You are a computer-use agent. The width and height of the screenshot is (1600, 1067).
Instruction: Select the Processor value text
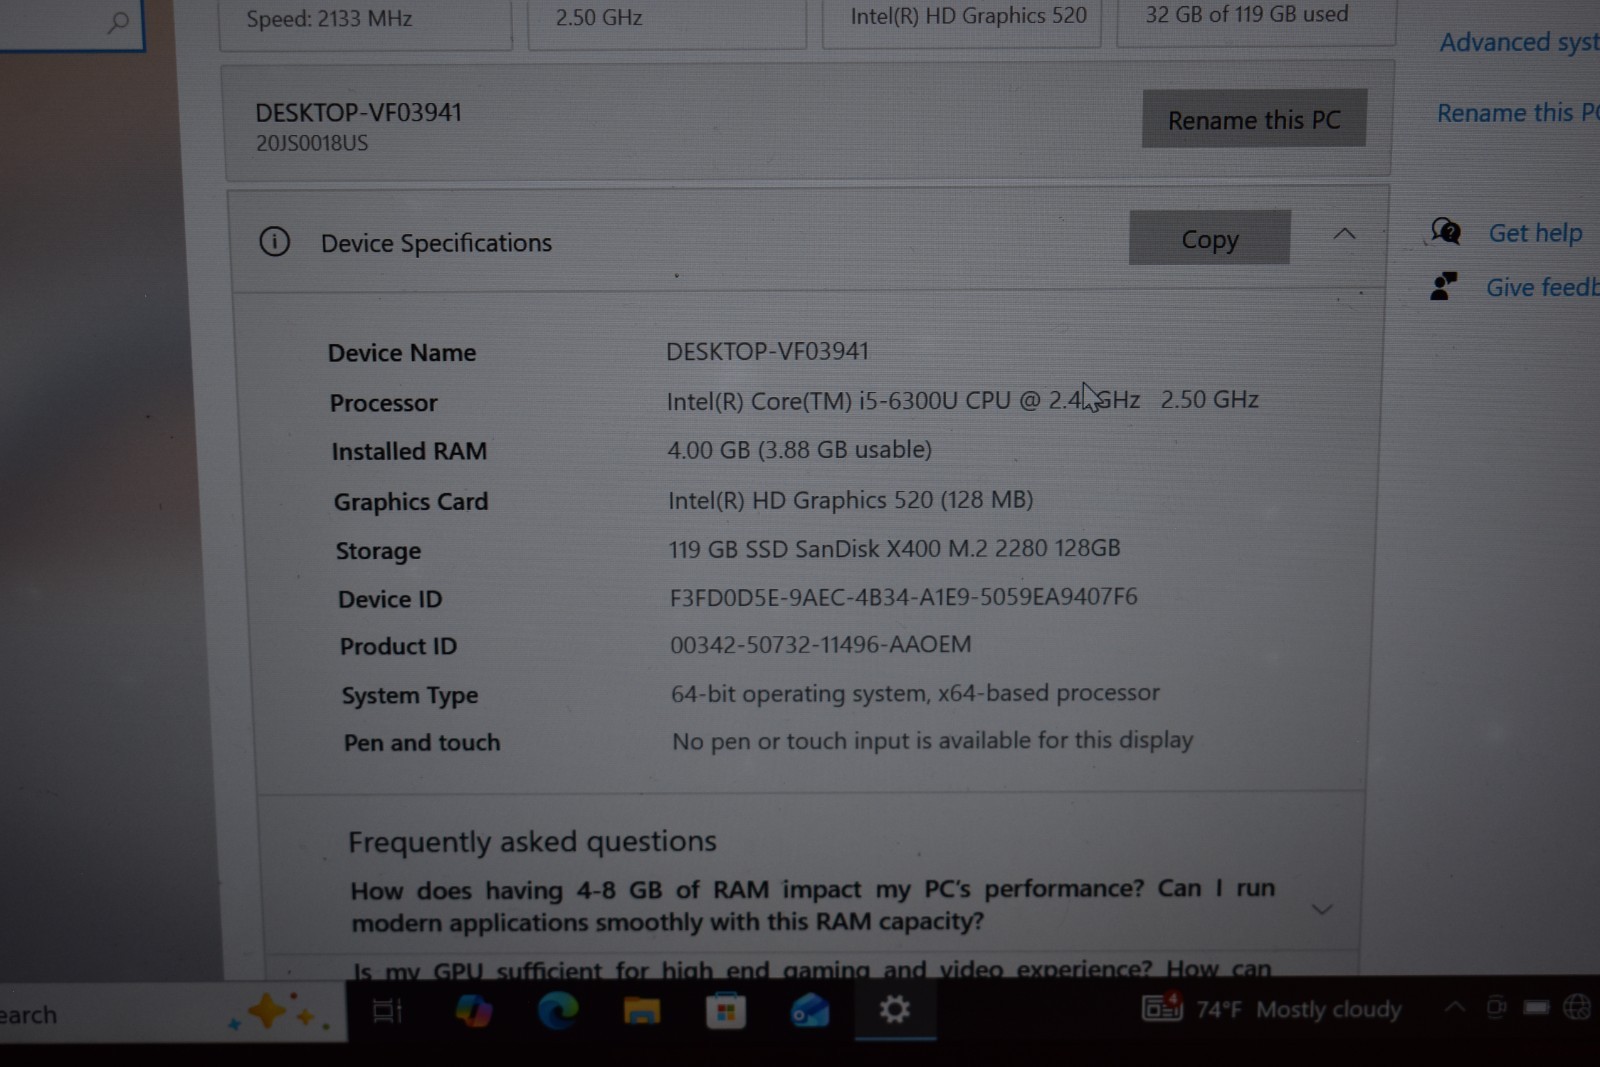962,400
